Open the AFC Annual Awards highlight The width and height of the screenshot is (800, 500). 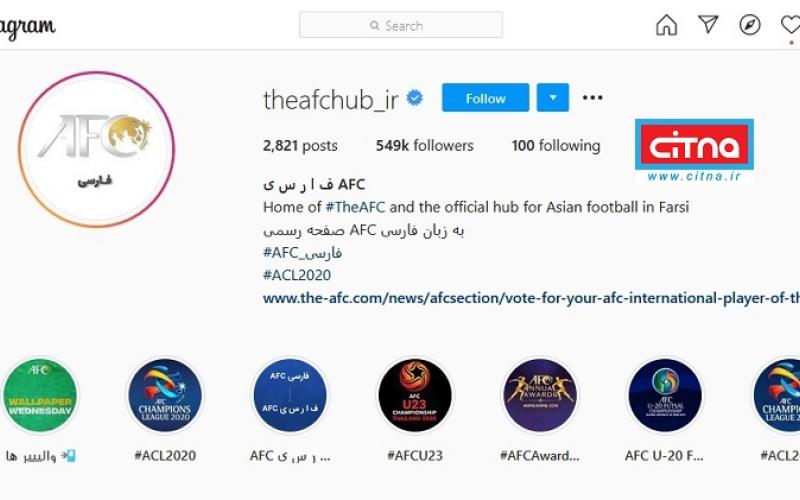click(x=540, y=395)
